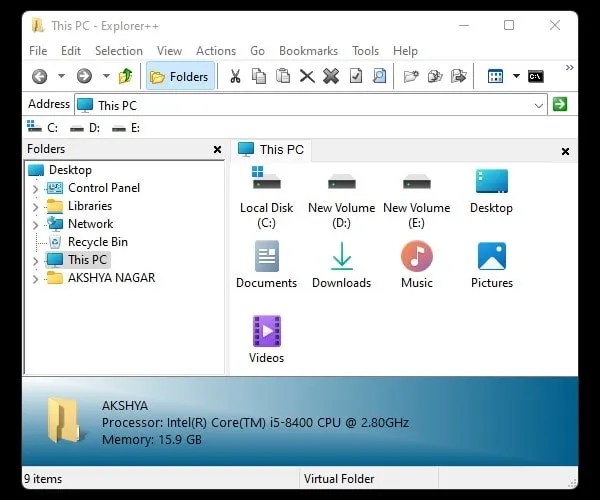Image resolution: width=600 pixels, height=500 pixels.
Task: Click the Views grid icon
Action: tap(496, 76)
